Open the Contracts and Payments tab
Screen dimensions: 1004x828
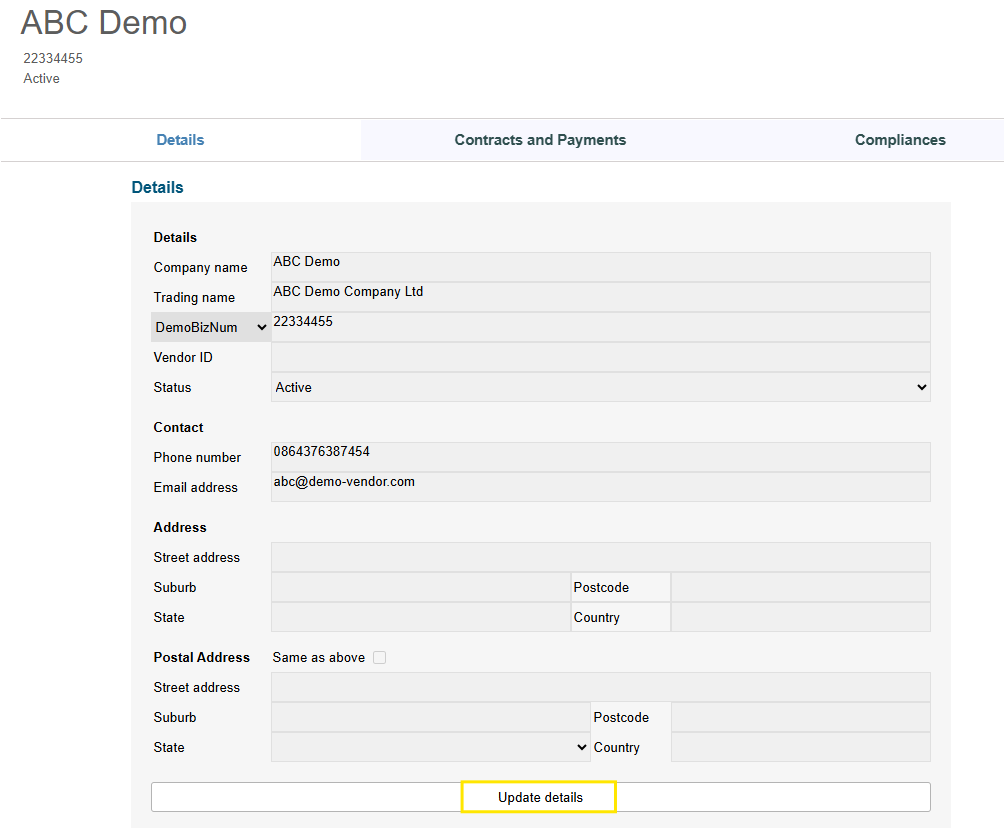point(540,140)
